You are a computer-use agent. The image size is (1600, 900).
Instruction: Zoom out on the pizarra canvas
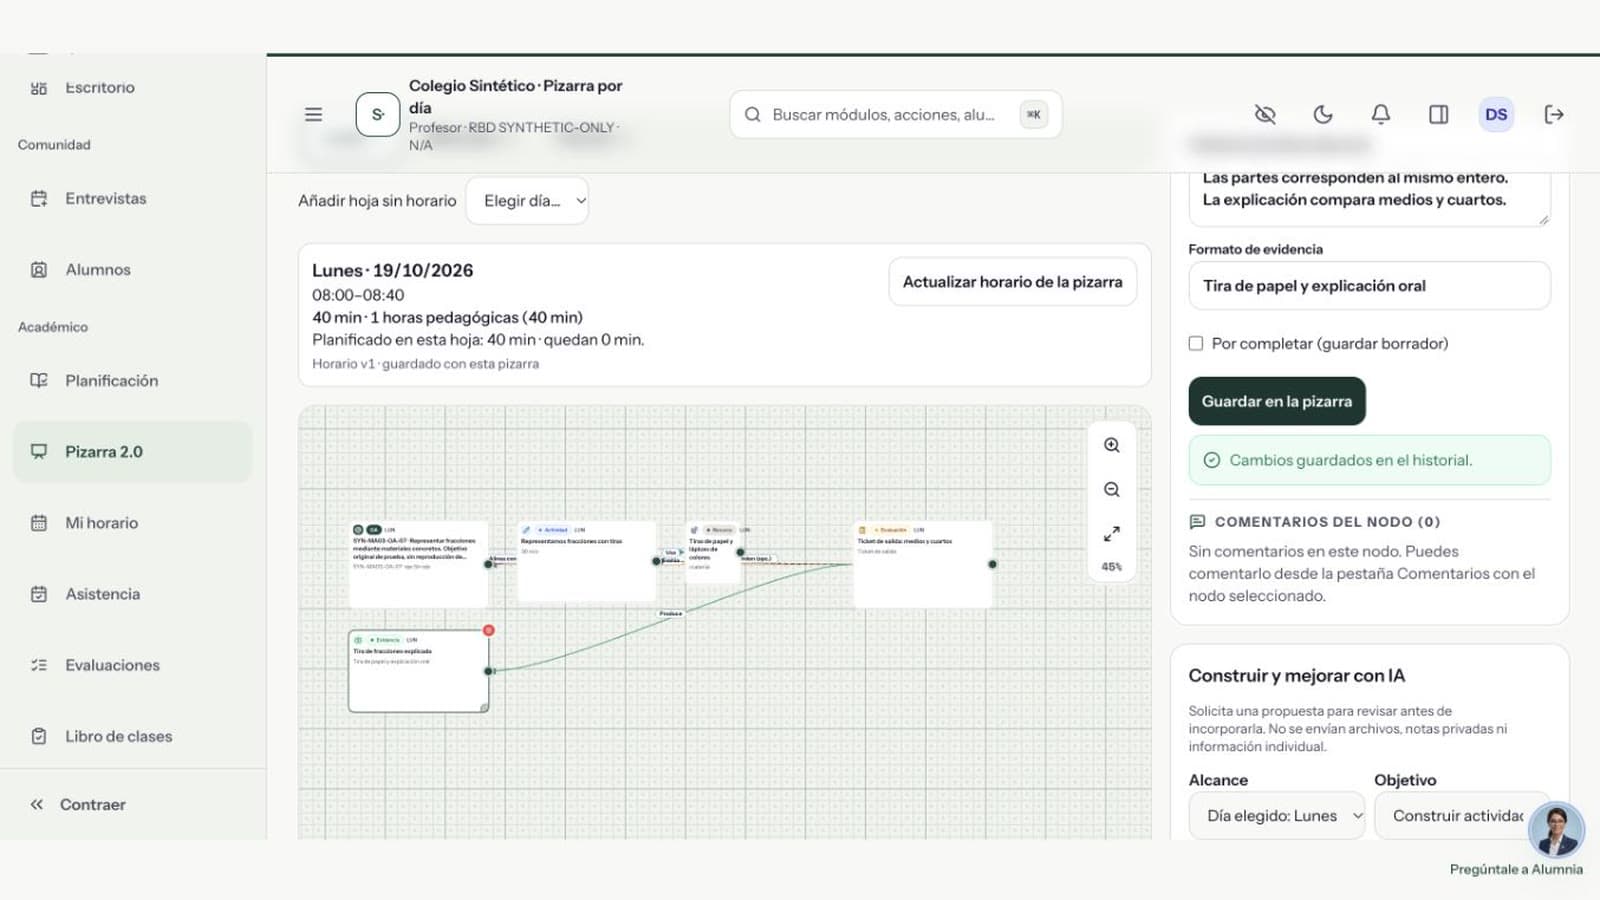1111,489
